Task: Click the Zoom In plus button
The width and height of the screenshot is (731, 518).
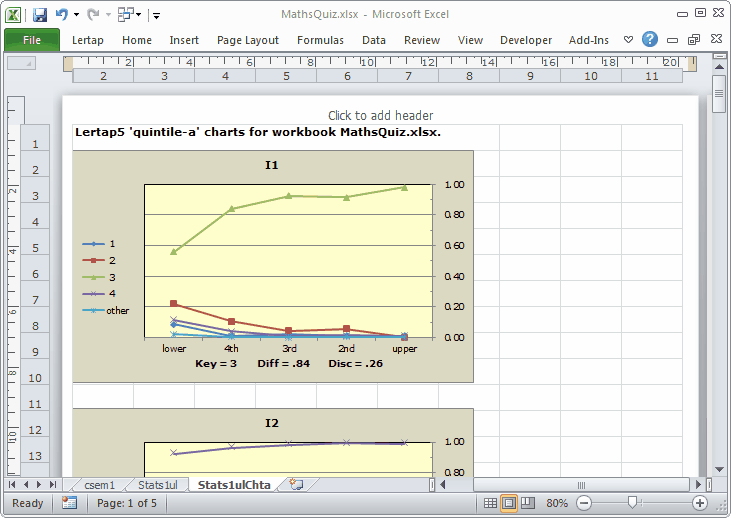Action: click(700, 503)
